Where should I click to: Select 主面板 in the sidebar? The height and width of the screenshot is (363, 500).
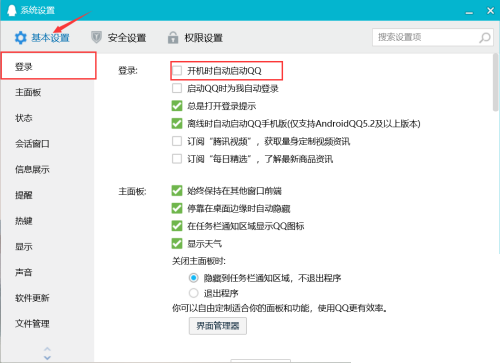point(47,92)
